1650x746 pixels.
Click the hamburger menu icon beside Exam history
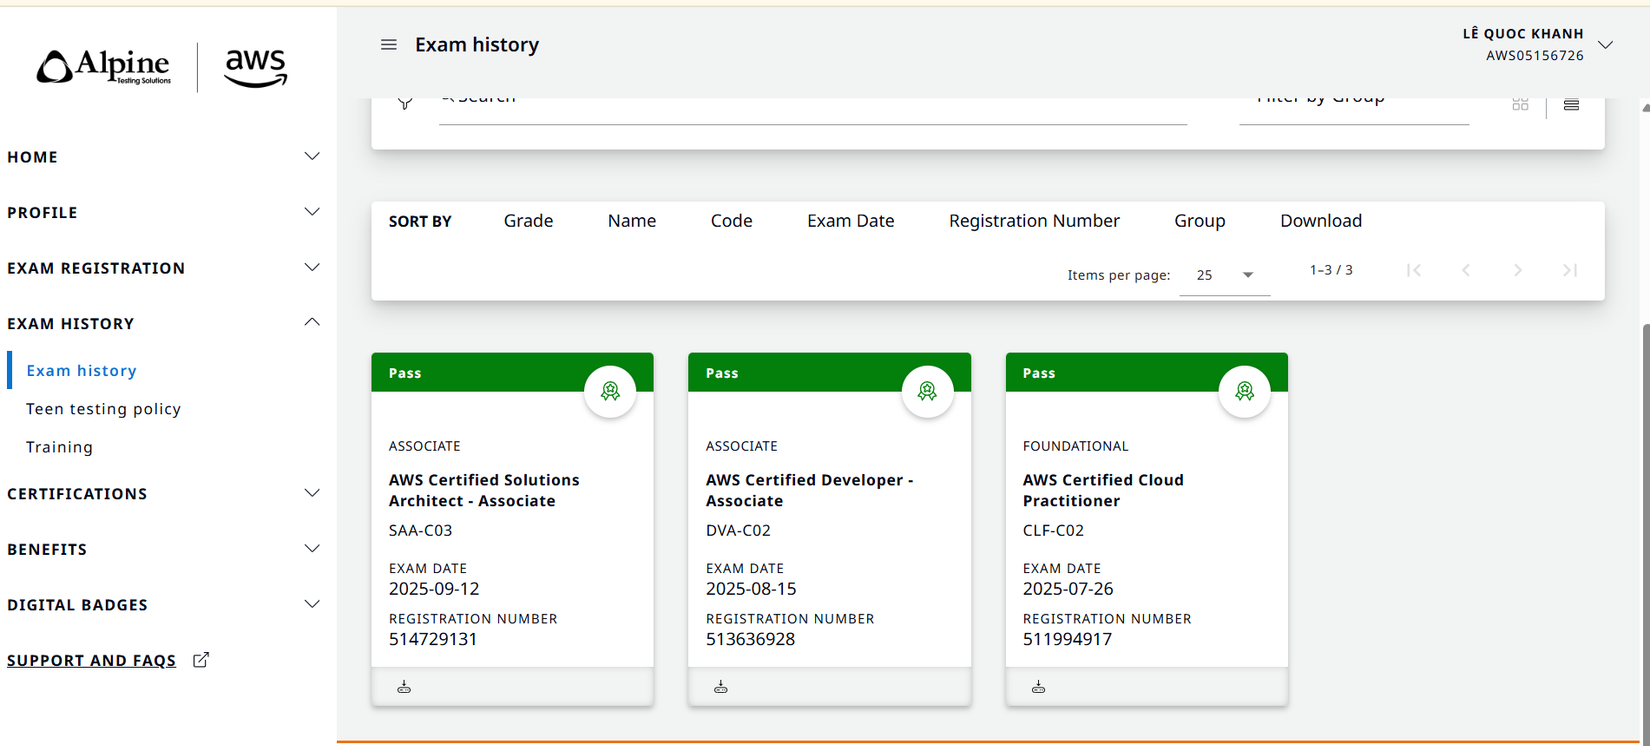[389, 45]
